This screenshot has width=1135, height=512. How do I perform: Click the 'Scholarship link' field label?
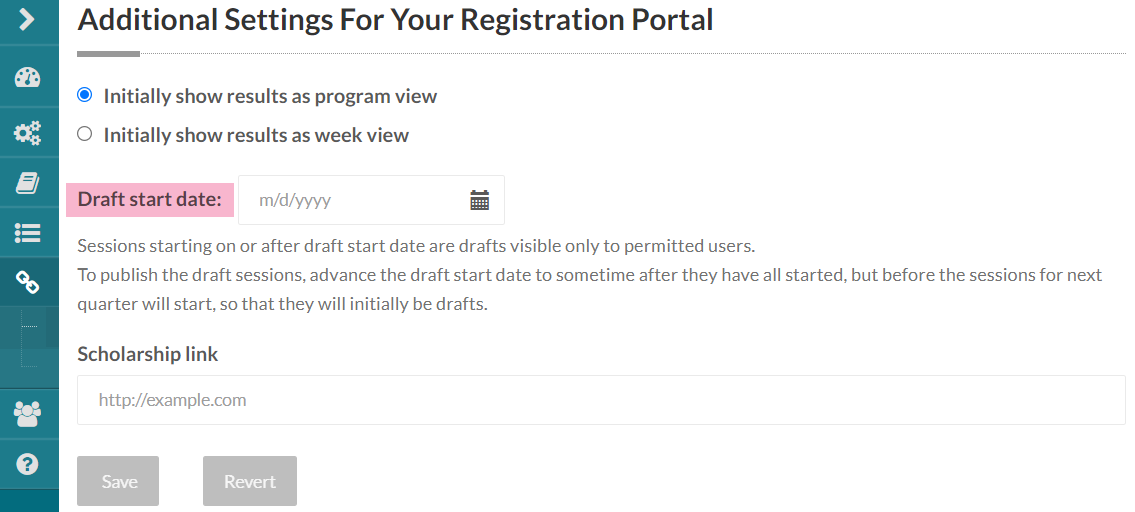147,354
